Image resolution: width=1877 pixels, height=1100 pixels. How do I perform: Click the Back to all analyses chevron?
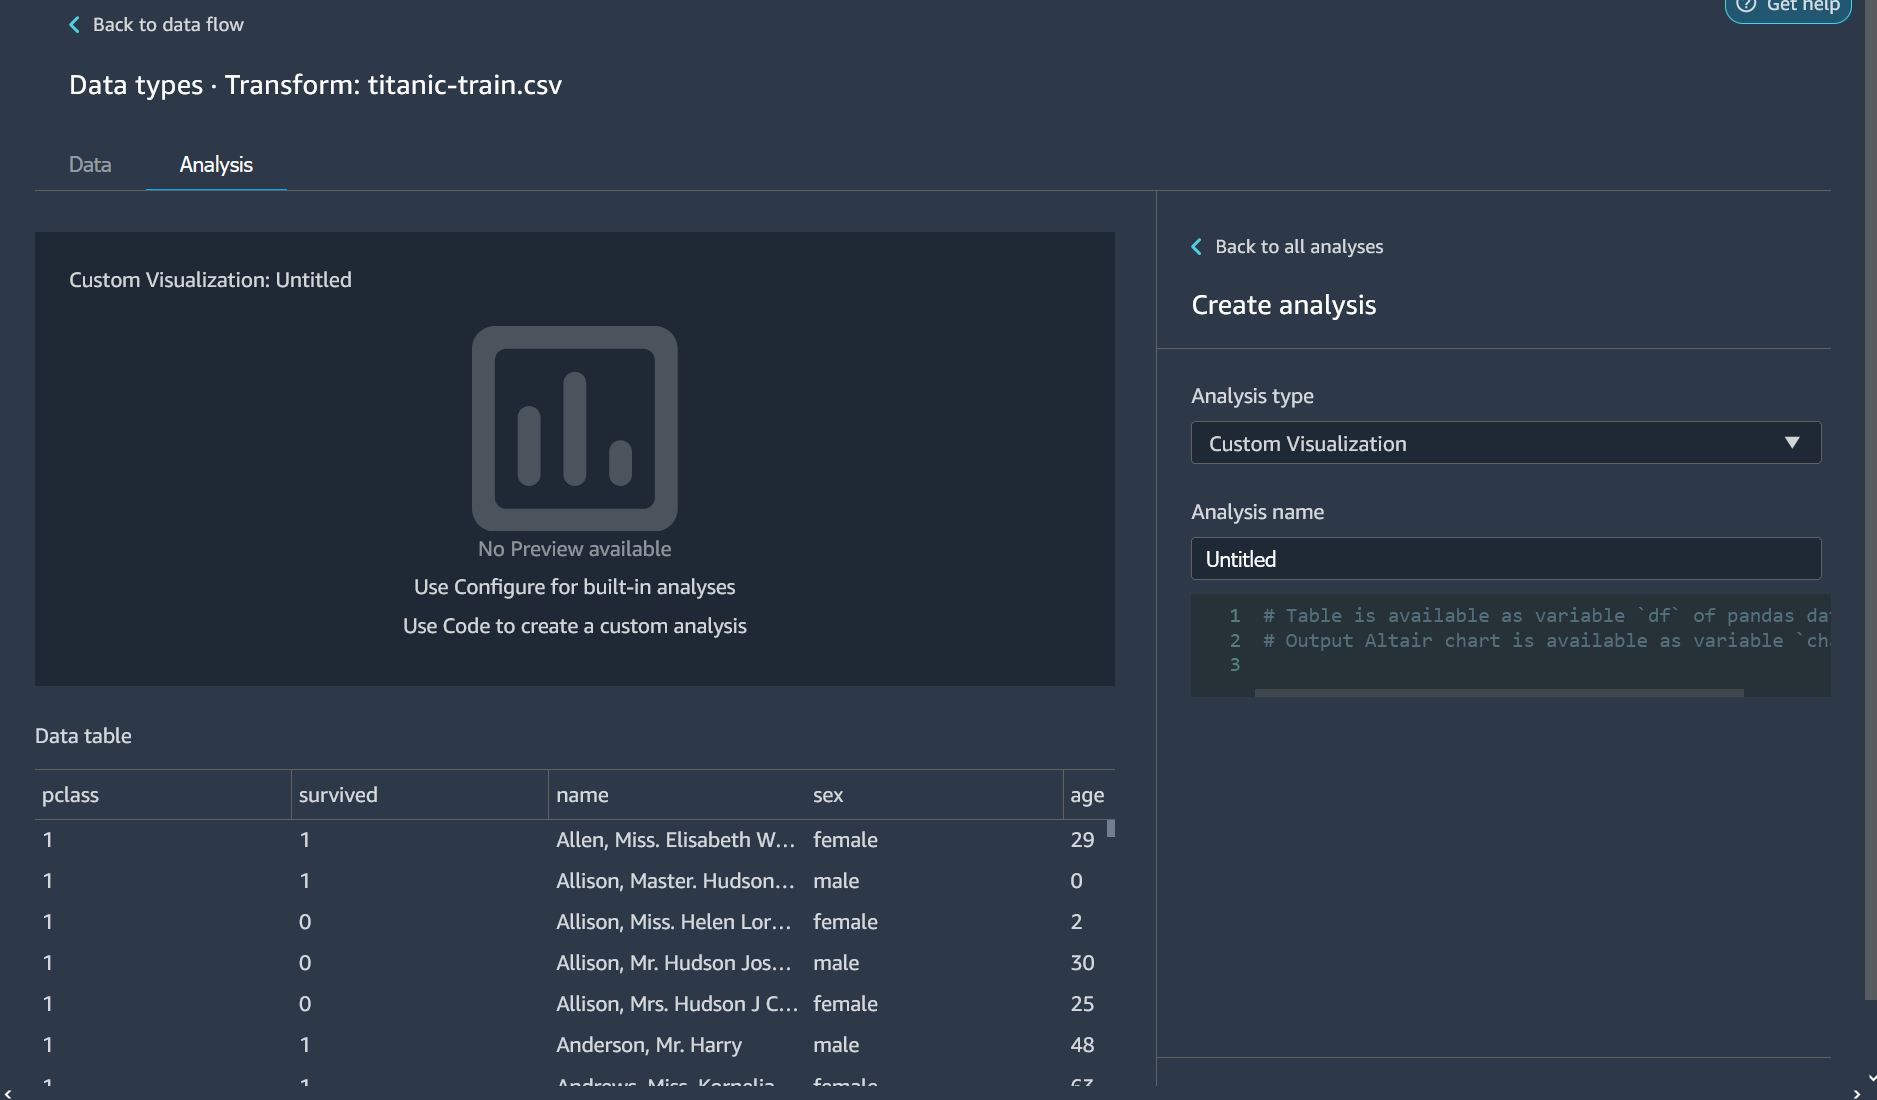coord(1197,247)
